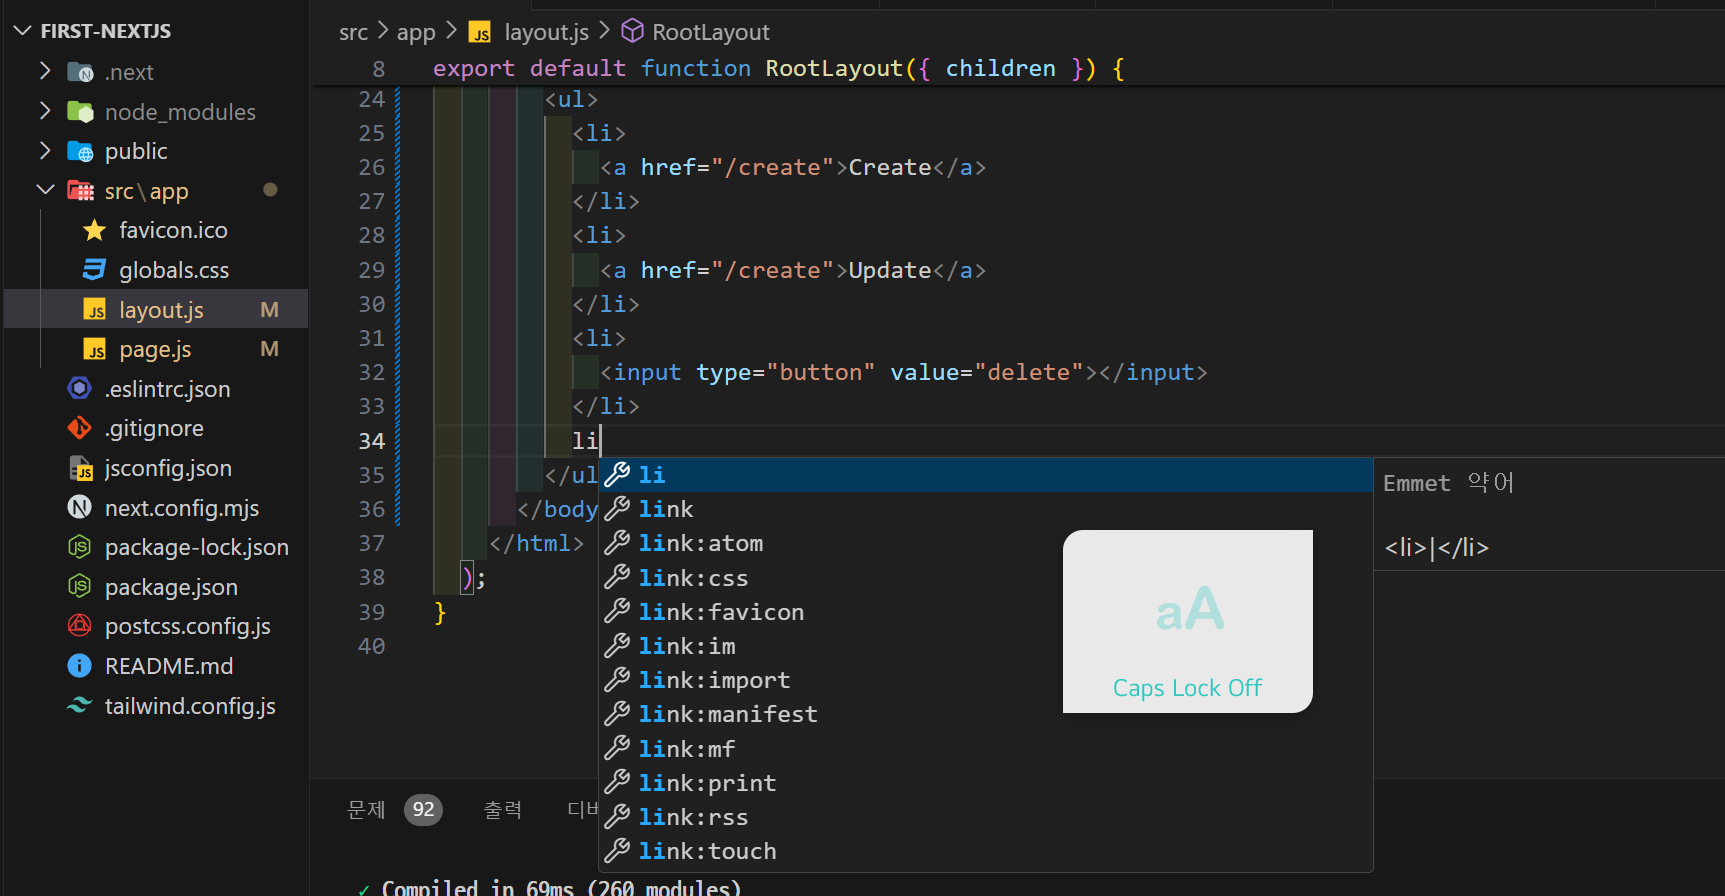The height and width of the screenshot is (896, 1725).
Task: Select the 'link:rss' suggestion
Action: pyautogui.click(x=985, y=817)
